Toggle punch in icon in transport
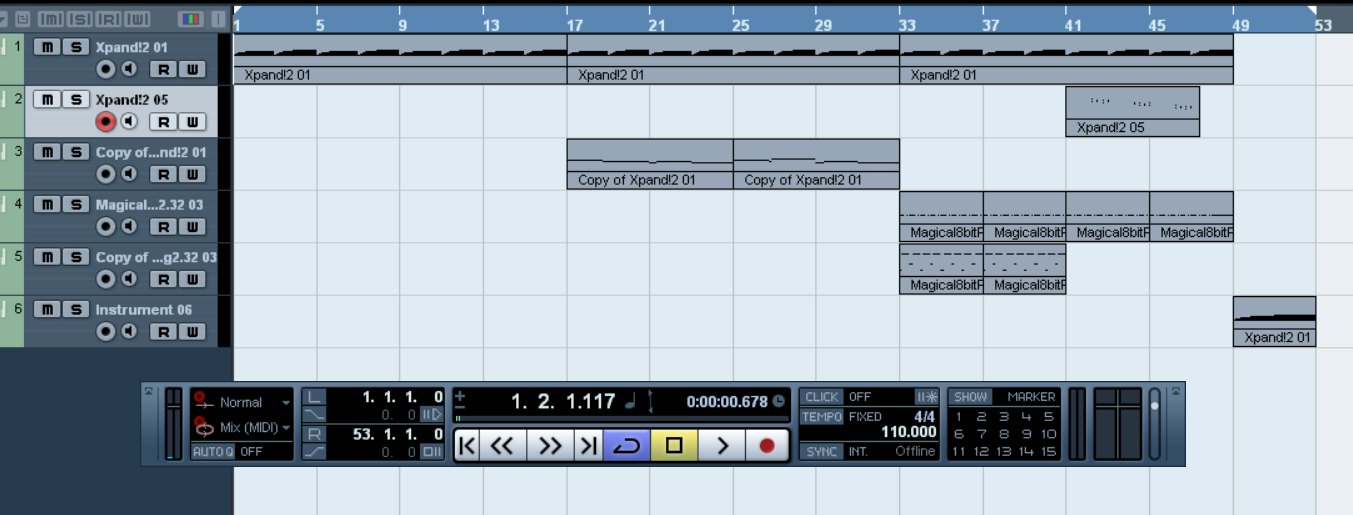Image resolution: width=1353 pixels, height=515 pixels. [x=314, y=414]
